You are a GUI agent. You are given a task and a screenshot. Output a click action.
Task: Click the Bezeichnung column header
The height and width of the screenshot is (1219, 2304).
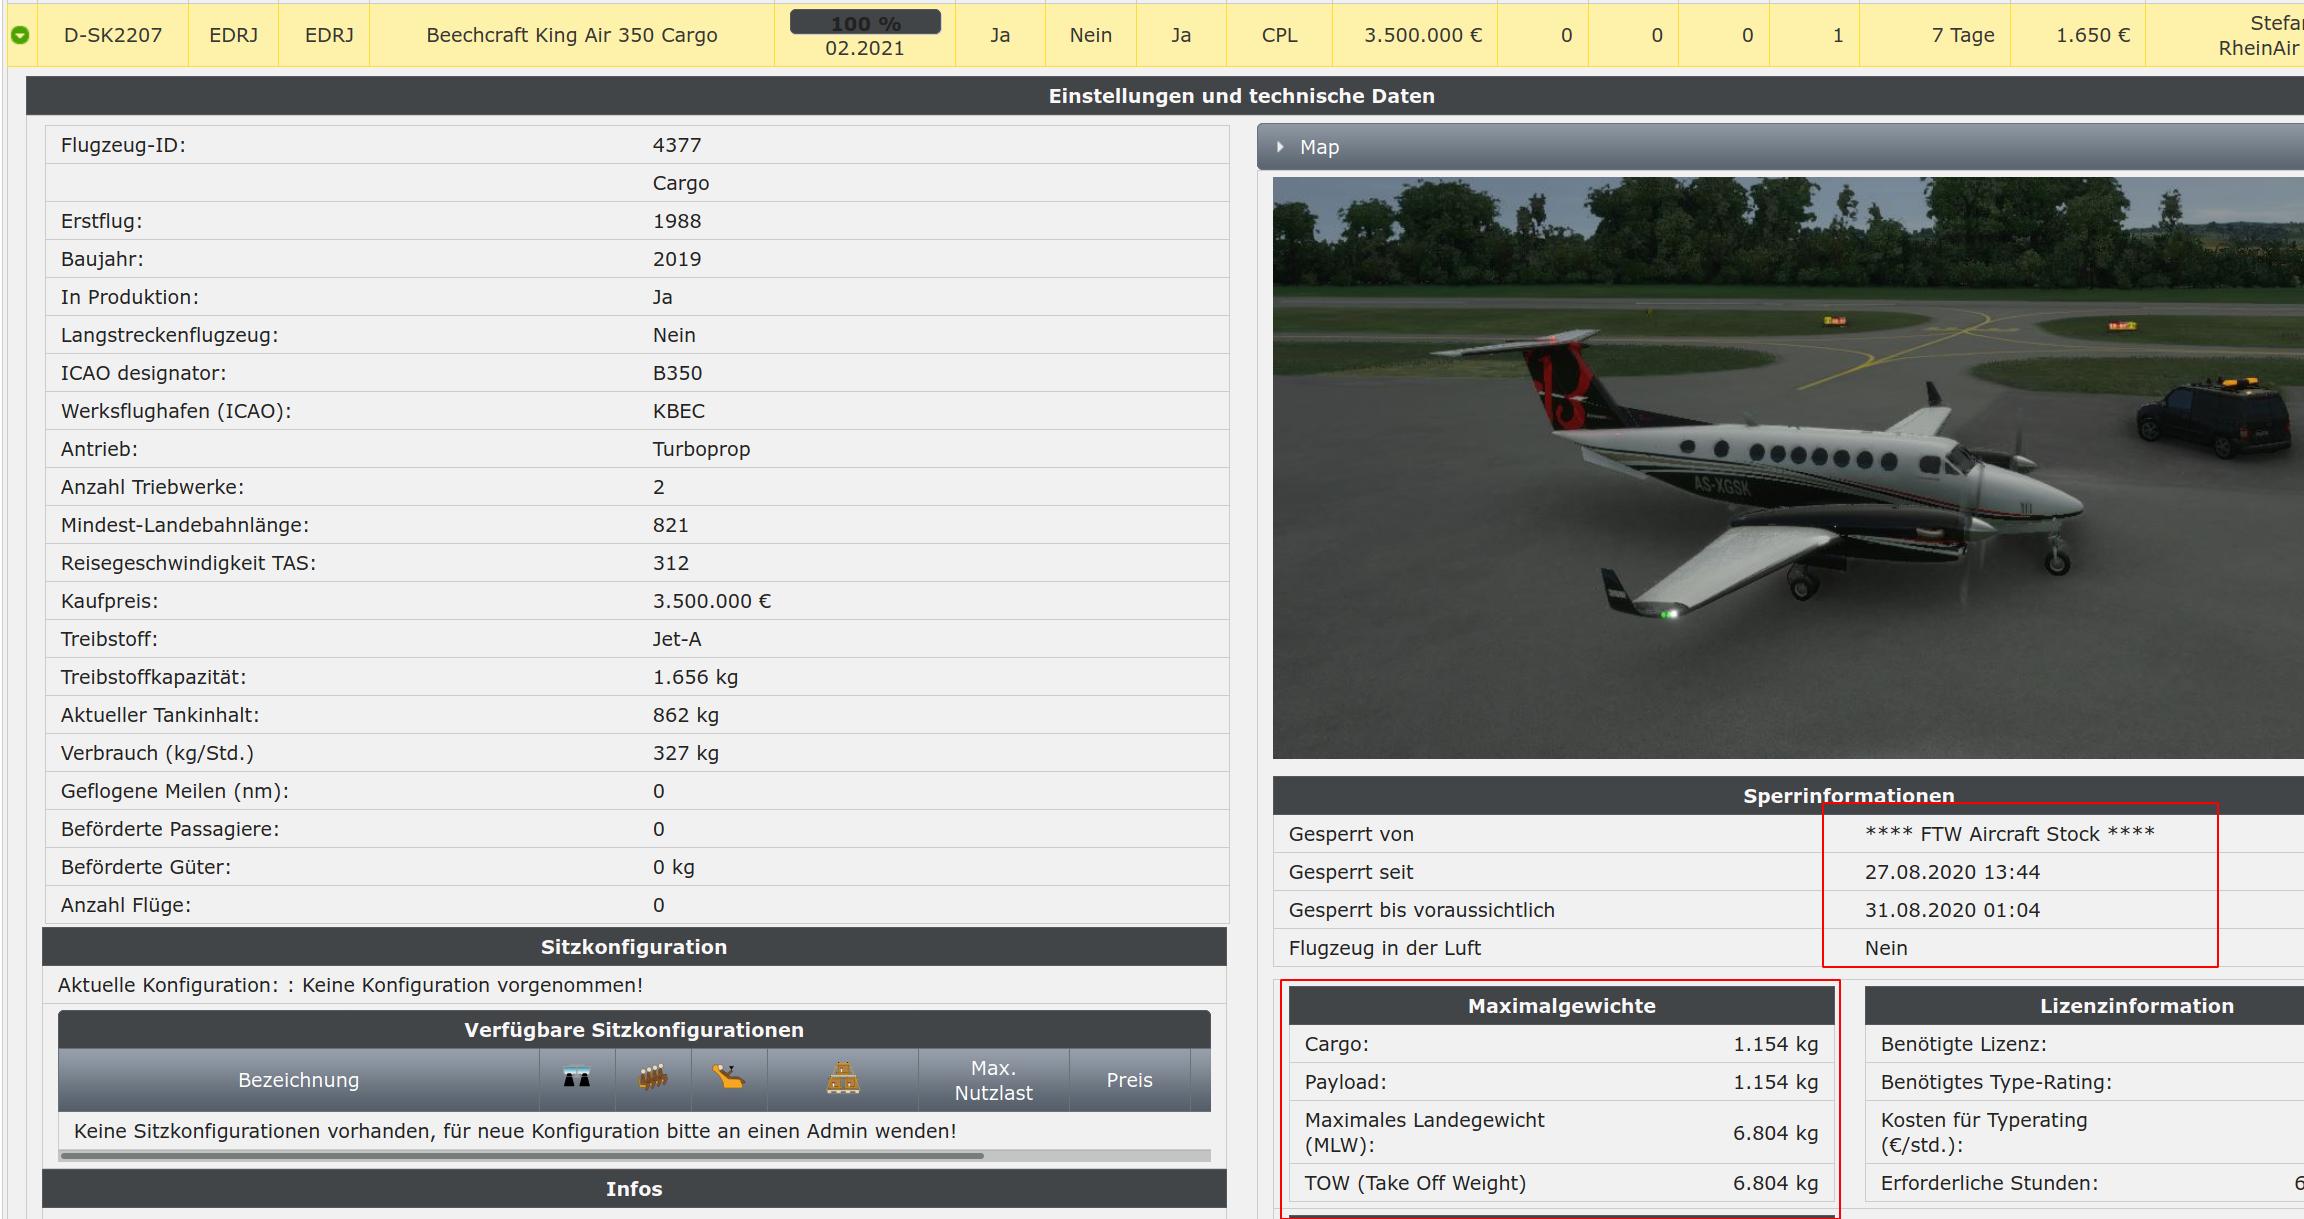[x=298, y=1080]
